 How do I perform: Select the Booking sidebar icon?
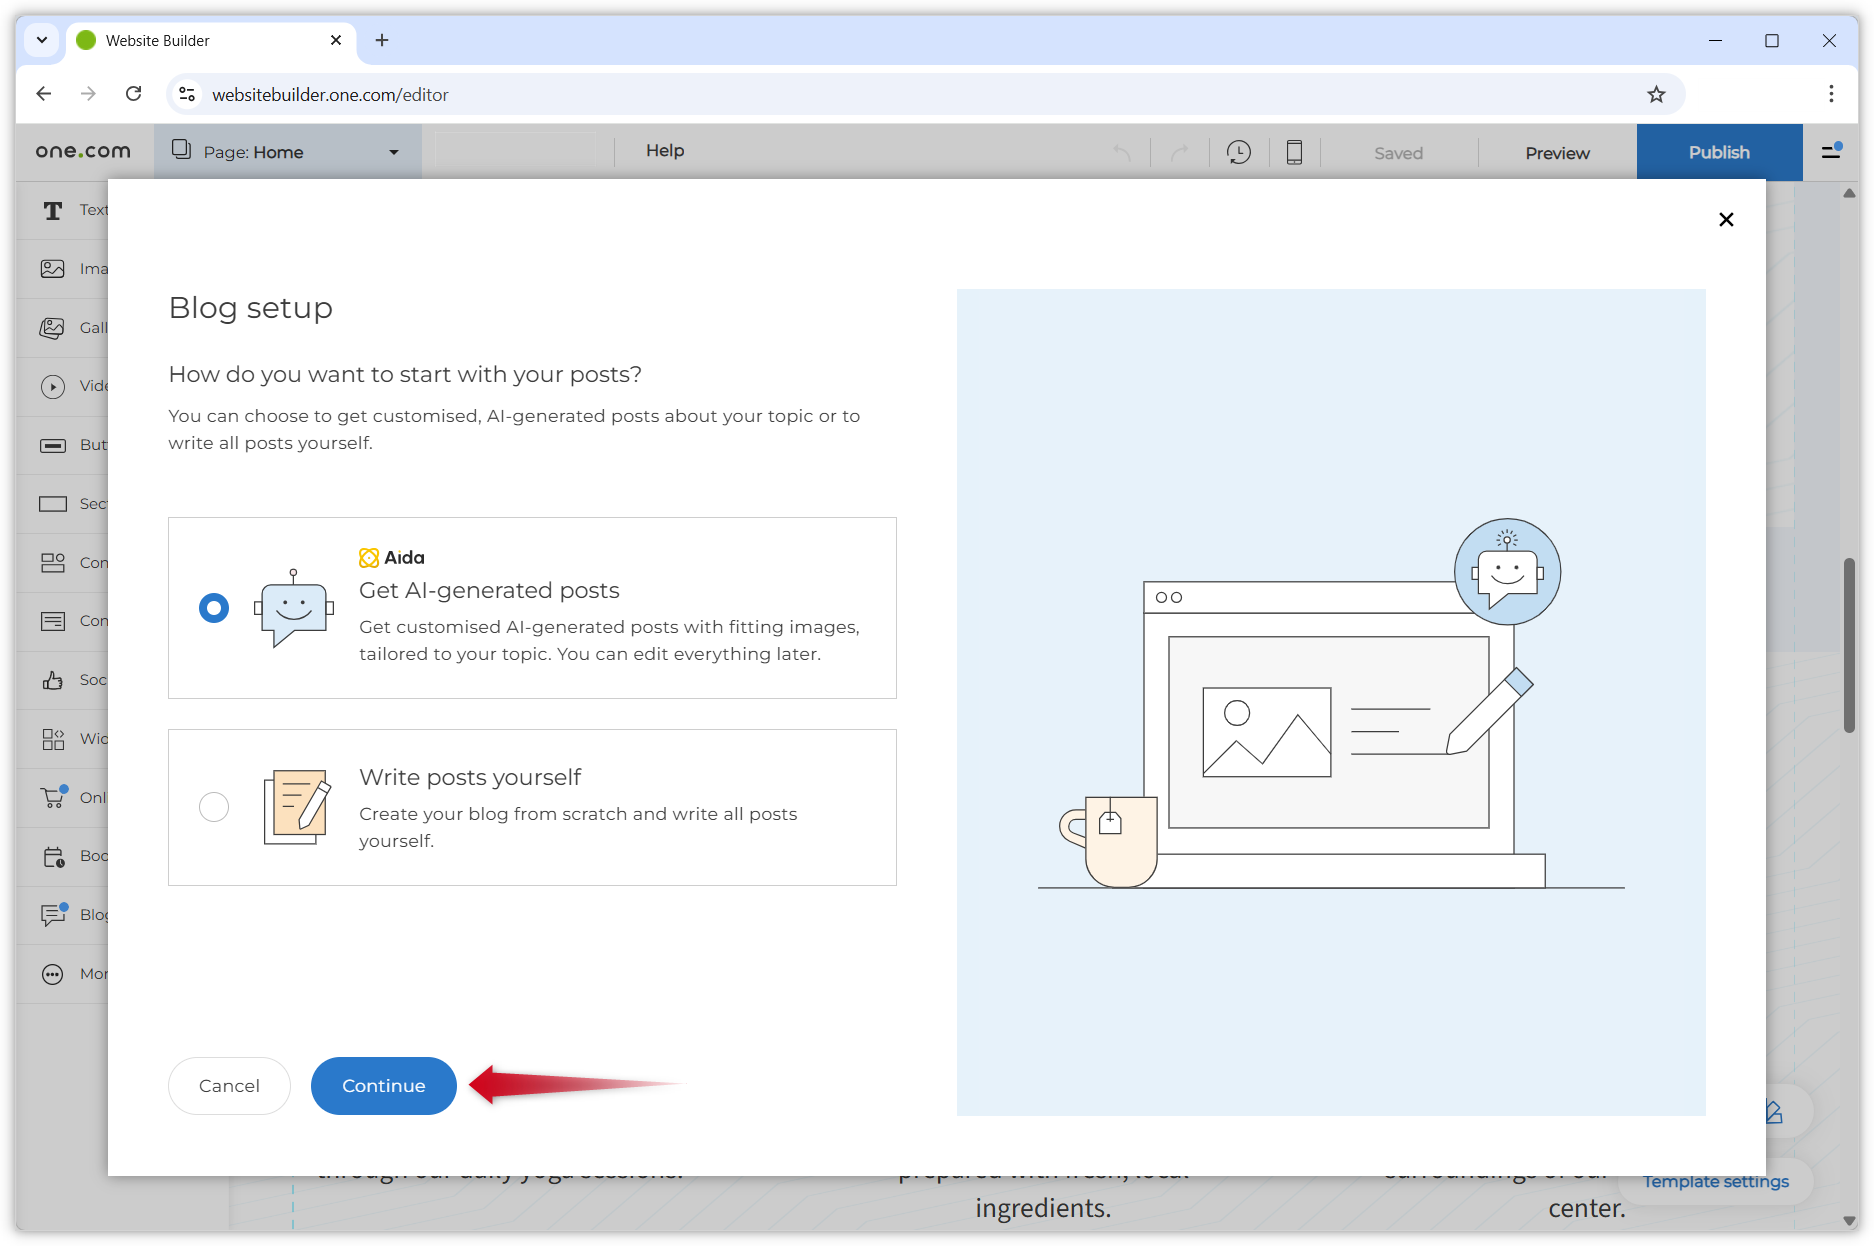[53, 856]
